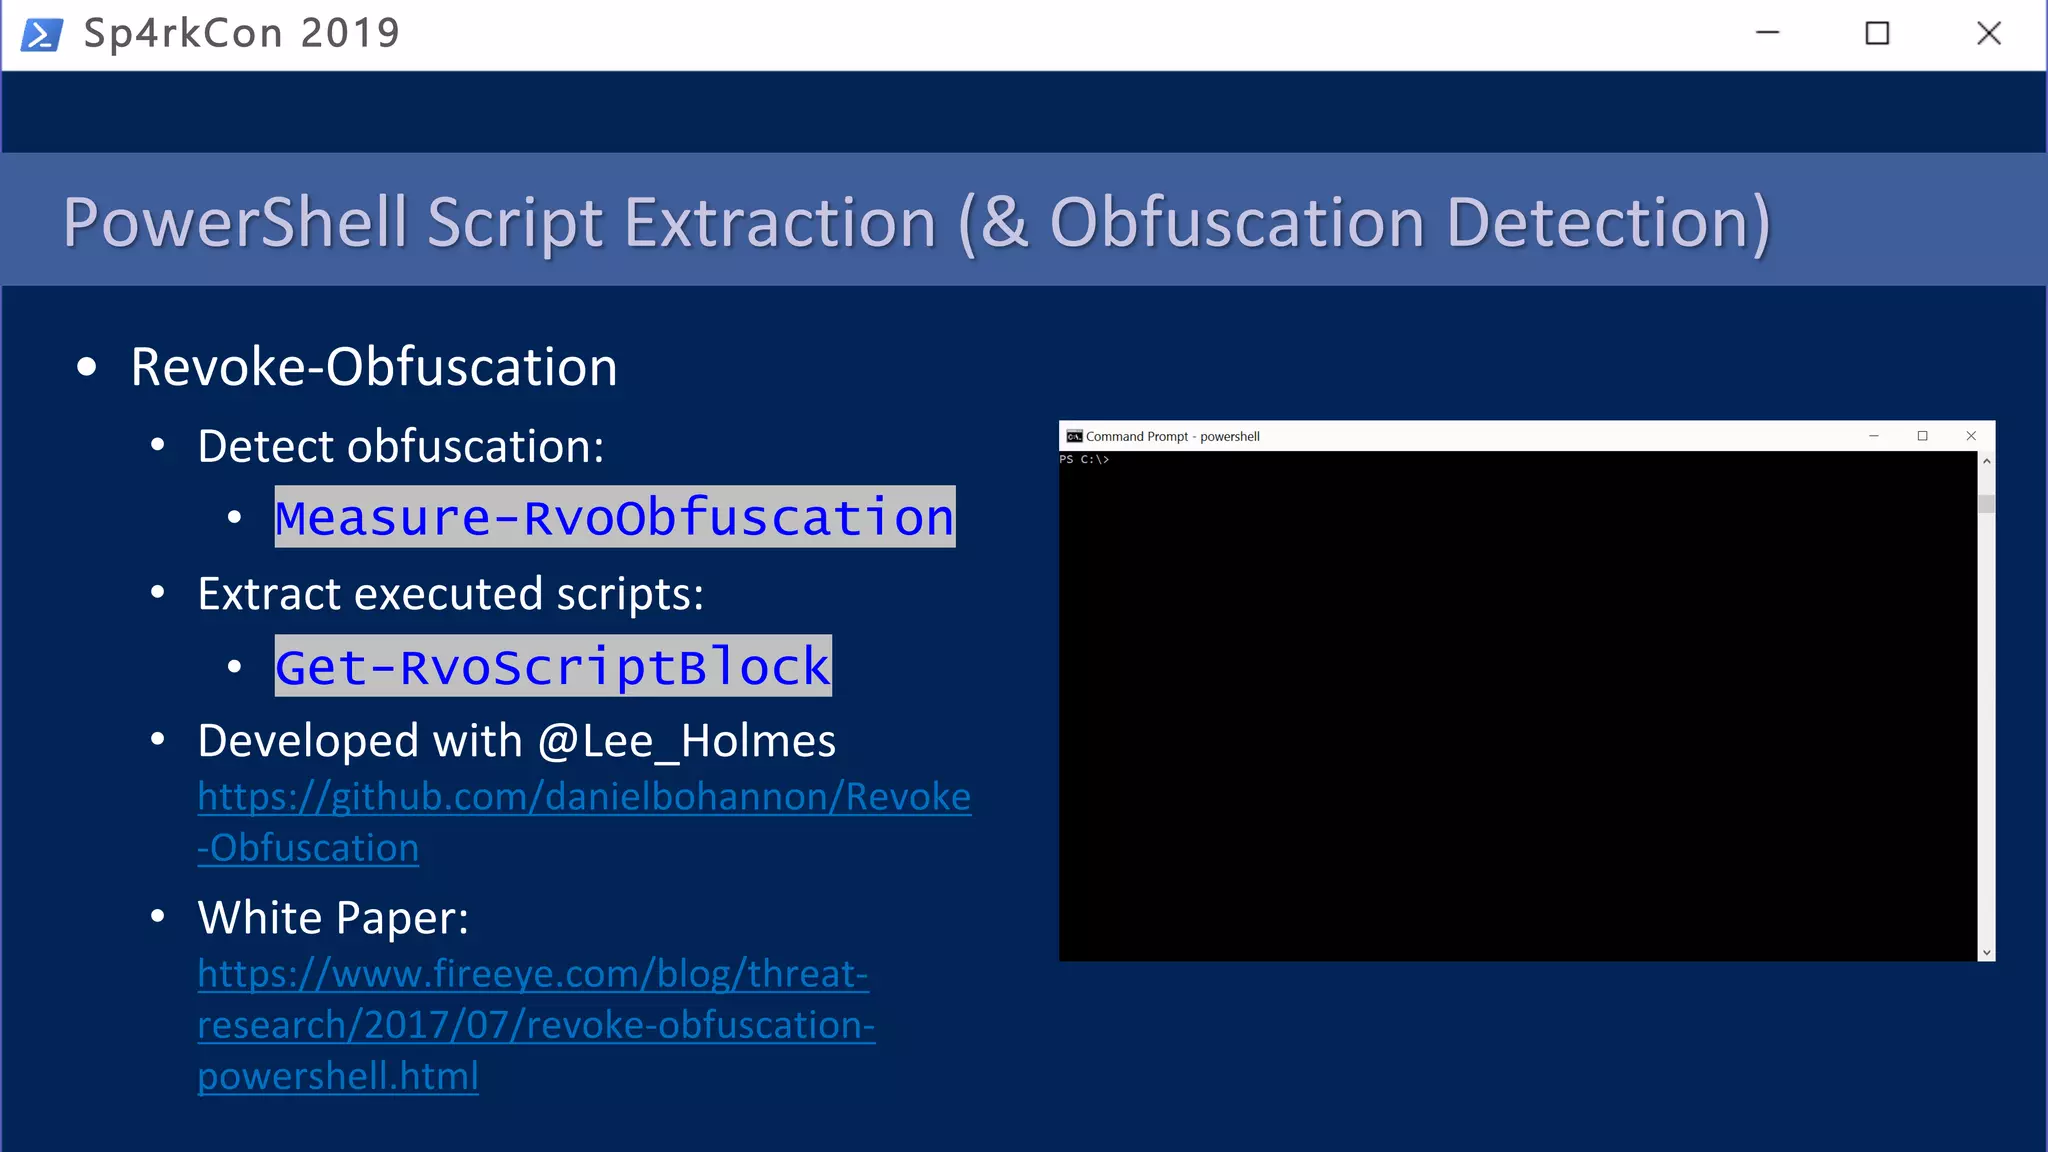The height and width of the screenshot is (1152, 2048).
Task: Select the Measure-RvoObfuscation command text
Action: [615, 517]
